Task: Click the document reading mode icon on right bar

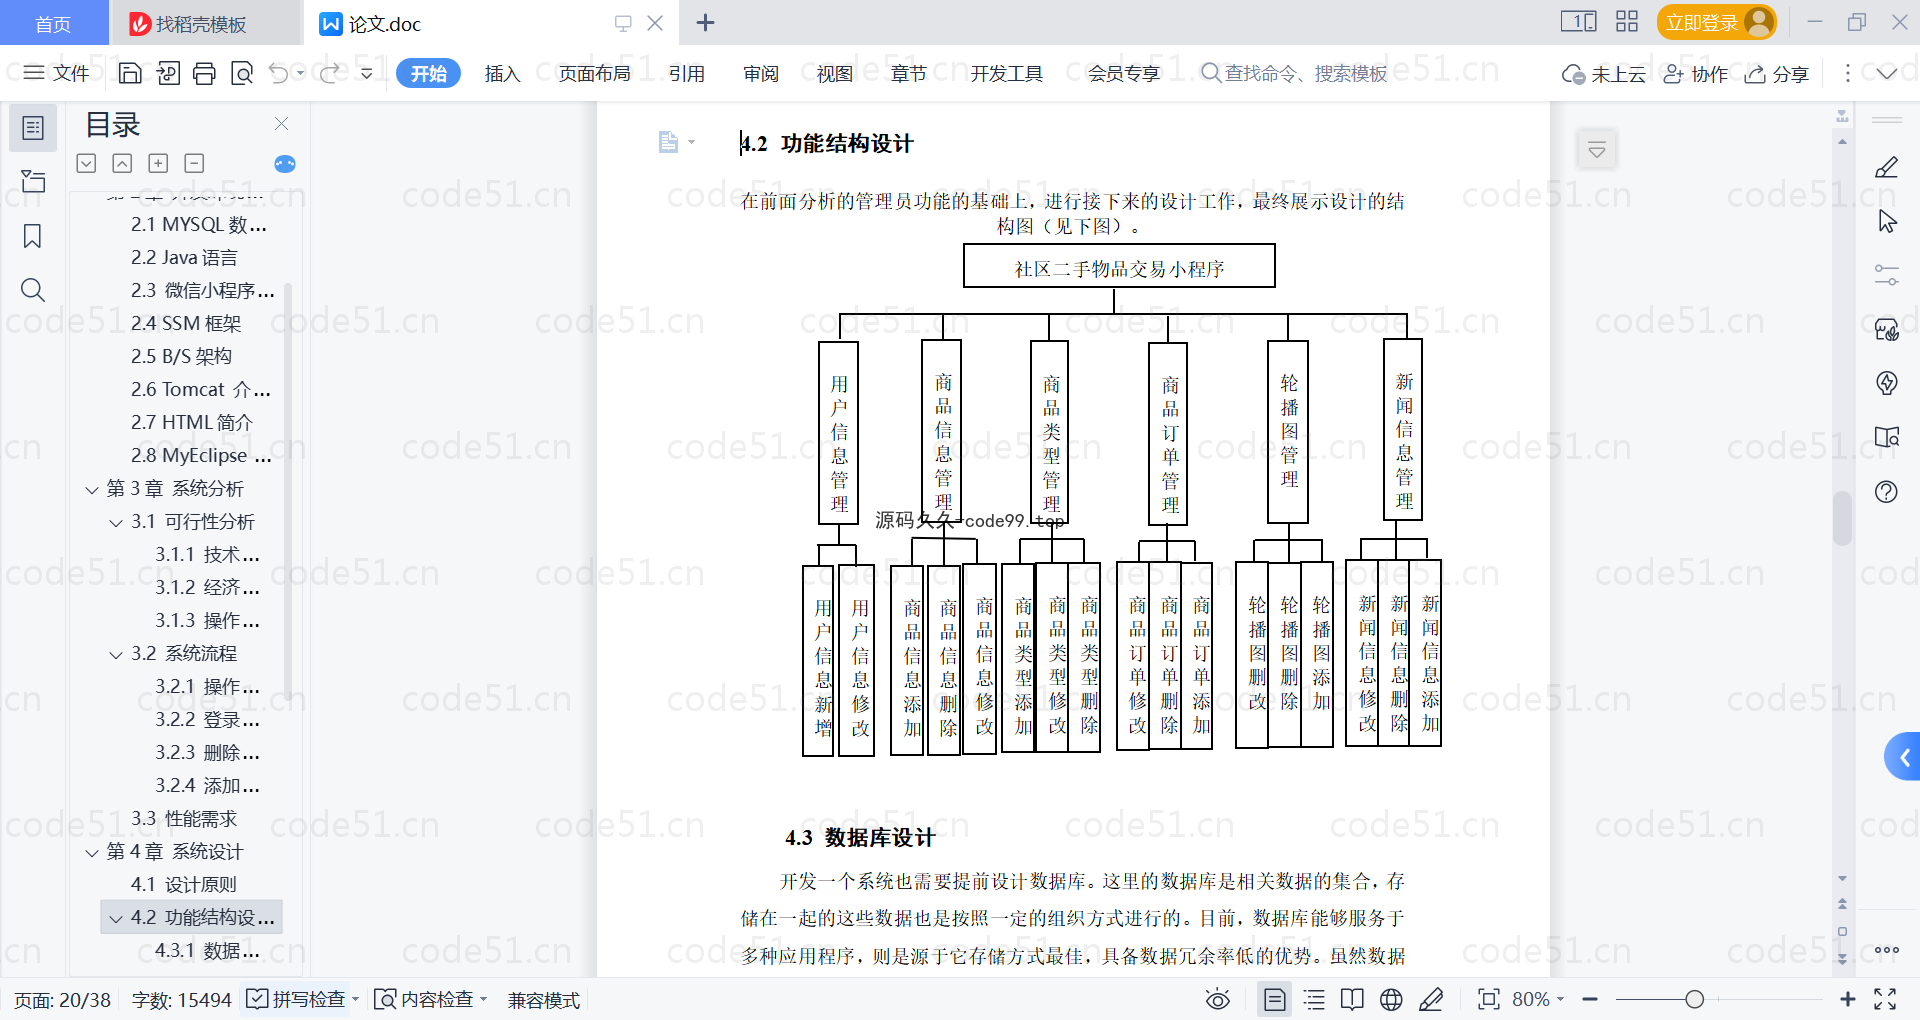Action: pyautogui.click(x=1887, y=437)
